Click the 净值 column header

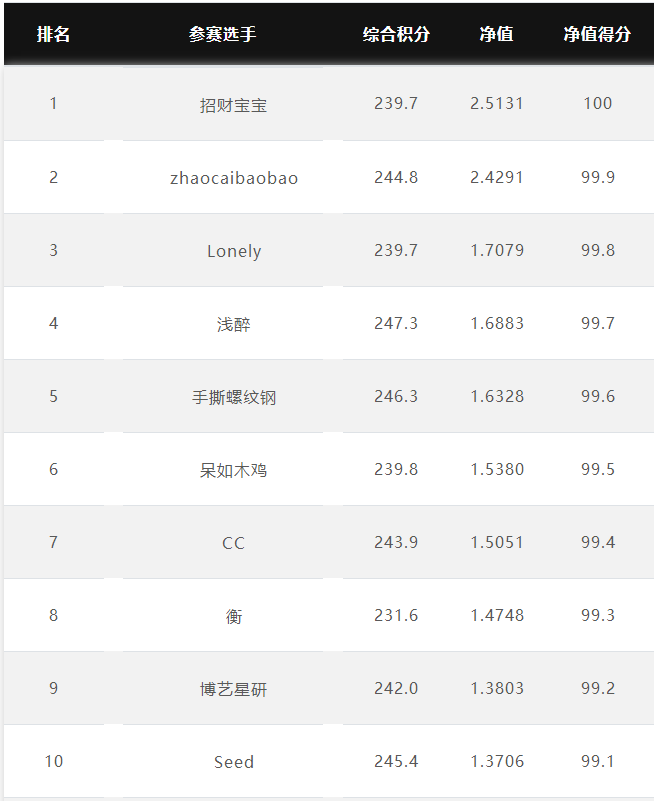496,34
